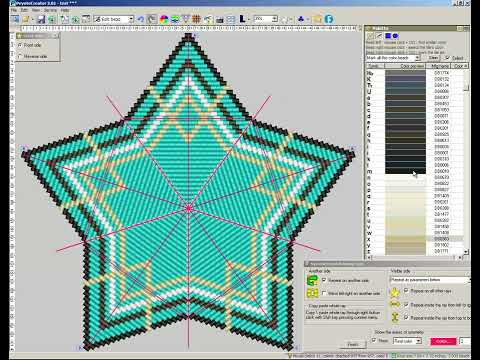Click the brown grid hash toolbar icon

196,20
